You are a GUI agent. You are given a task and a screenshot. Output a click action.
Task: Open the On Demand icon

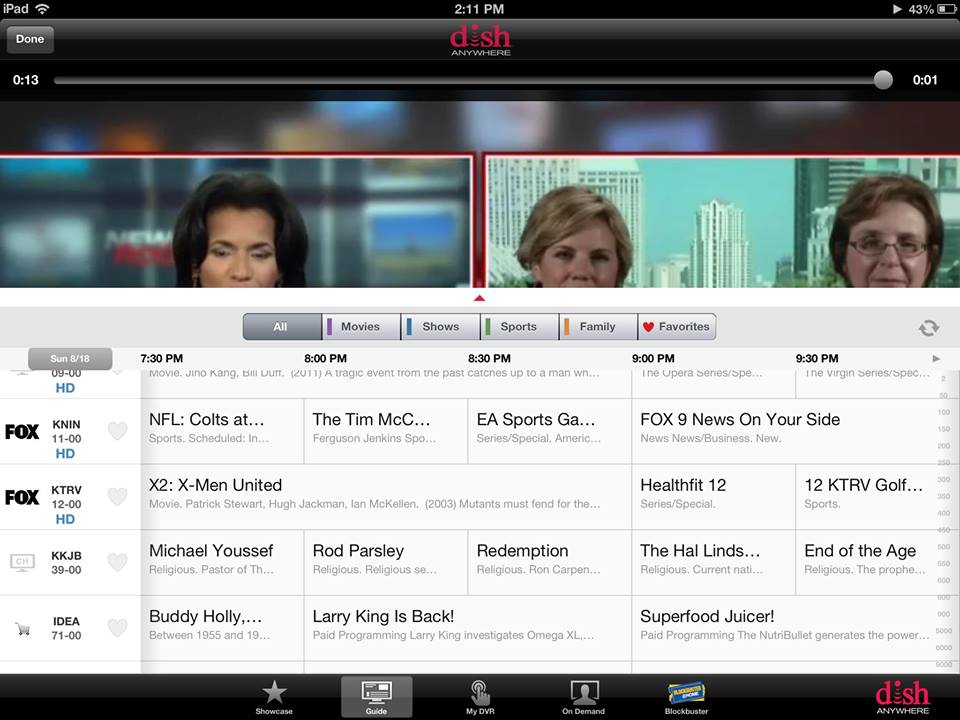coord(583,695)
